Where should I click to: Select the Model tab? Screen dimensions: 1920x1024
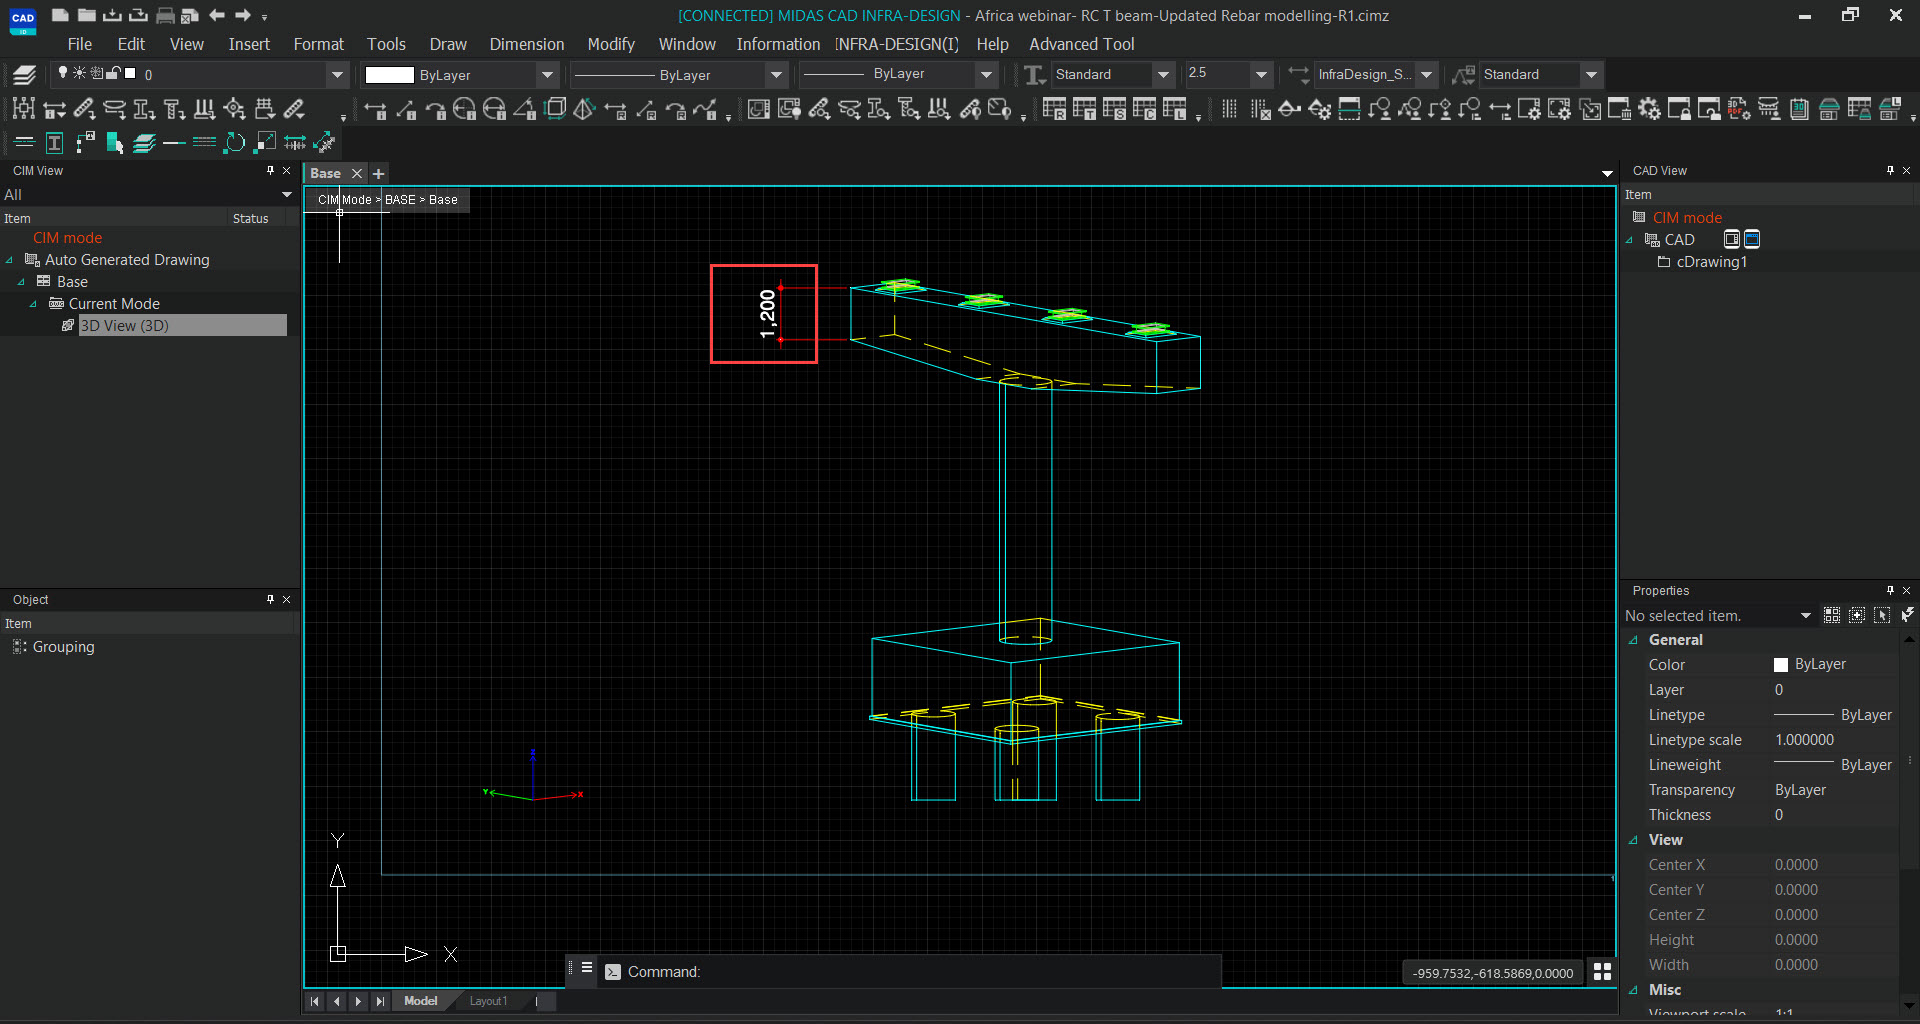420,1001
